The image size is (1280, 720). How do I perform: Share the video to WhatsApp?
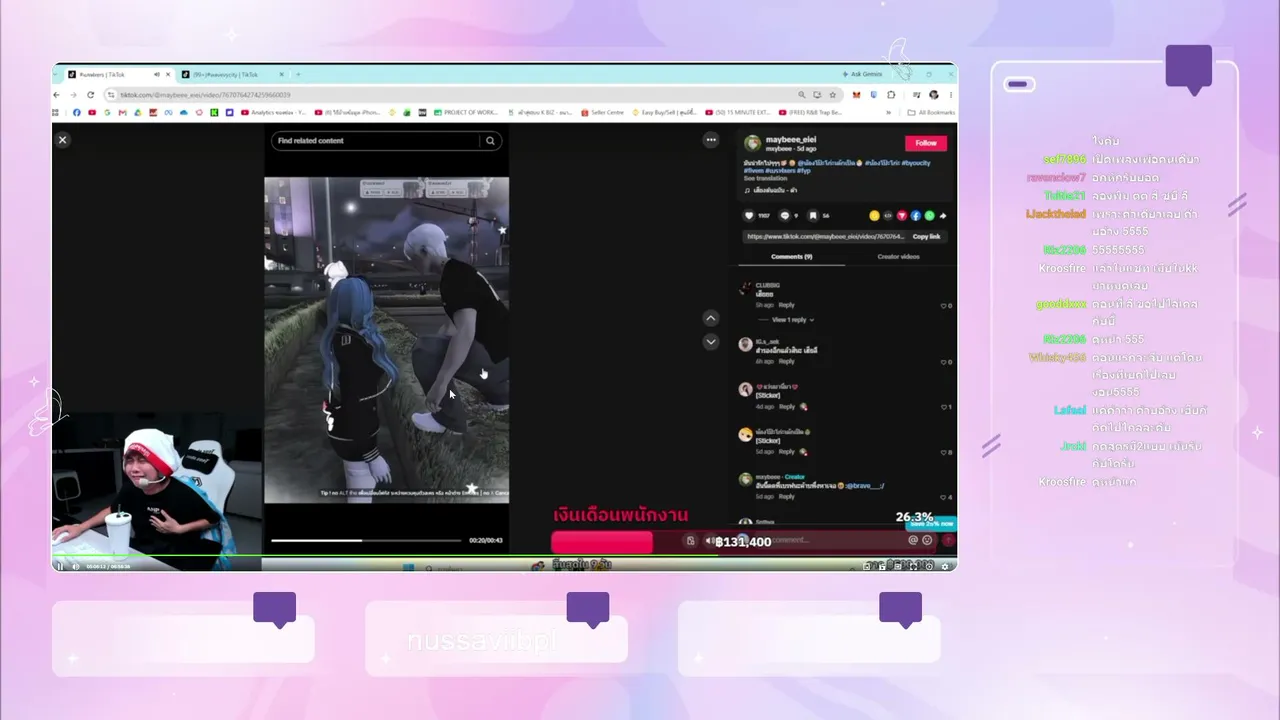pyautogui.click(x=930, y=216)
